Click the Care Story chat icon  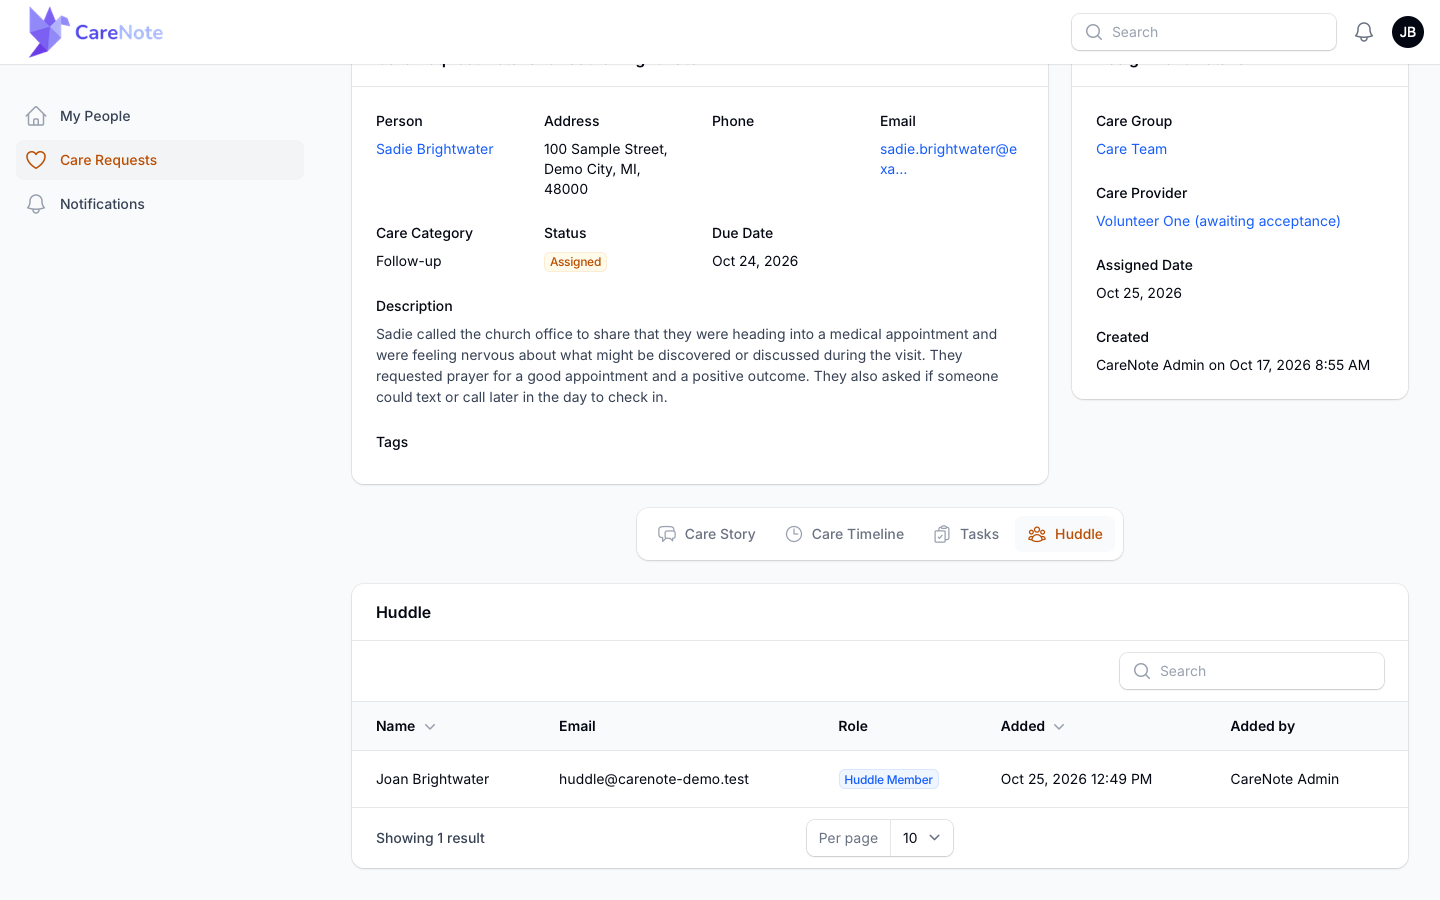click(667, 534)
